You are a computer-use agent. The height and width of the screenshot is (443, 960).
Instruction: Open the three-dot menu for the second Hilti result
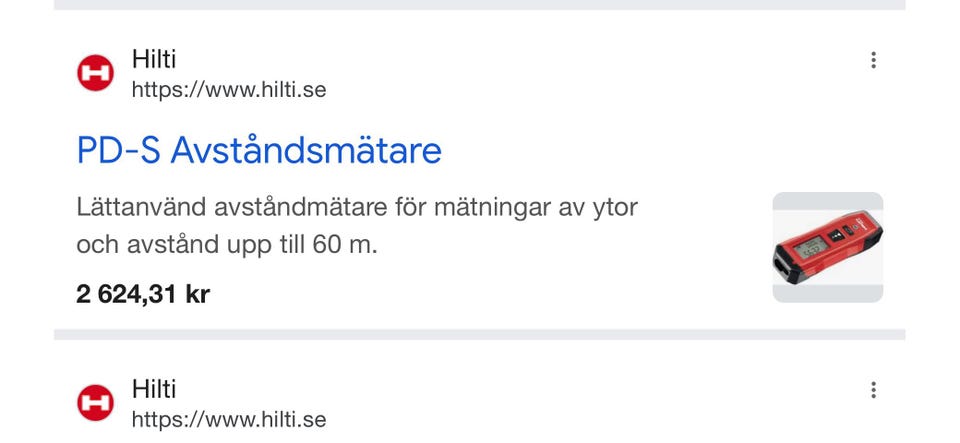[873, 390]
